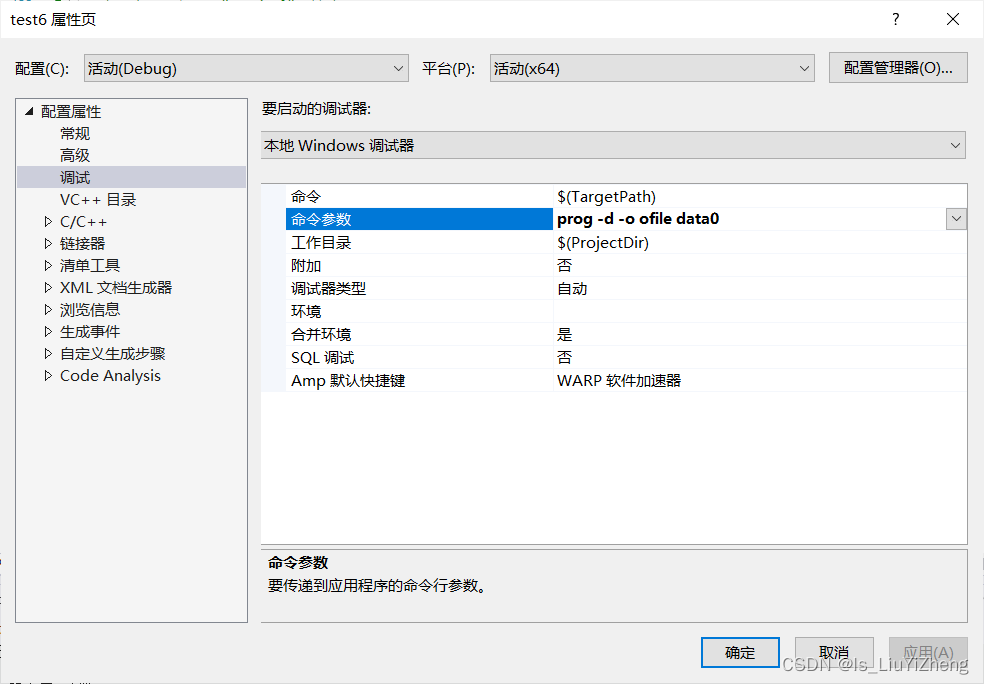Click the 取消 button
This screenshot has height=684, width=984.
click(x=834, y=653)
